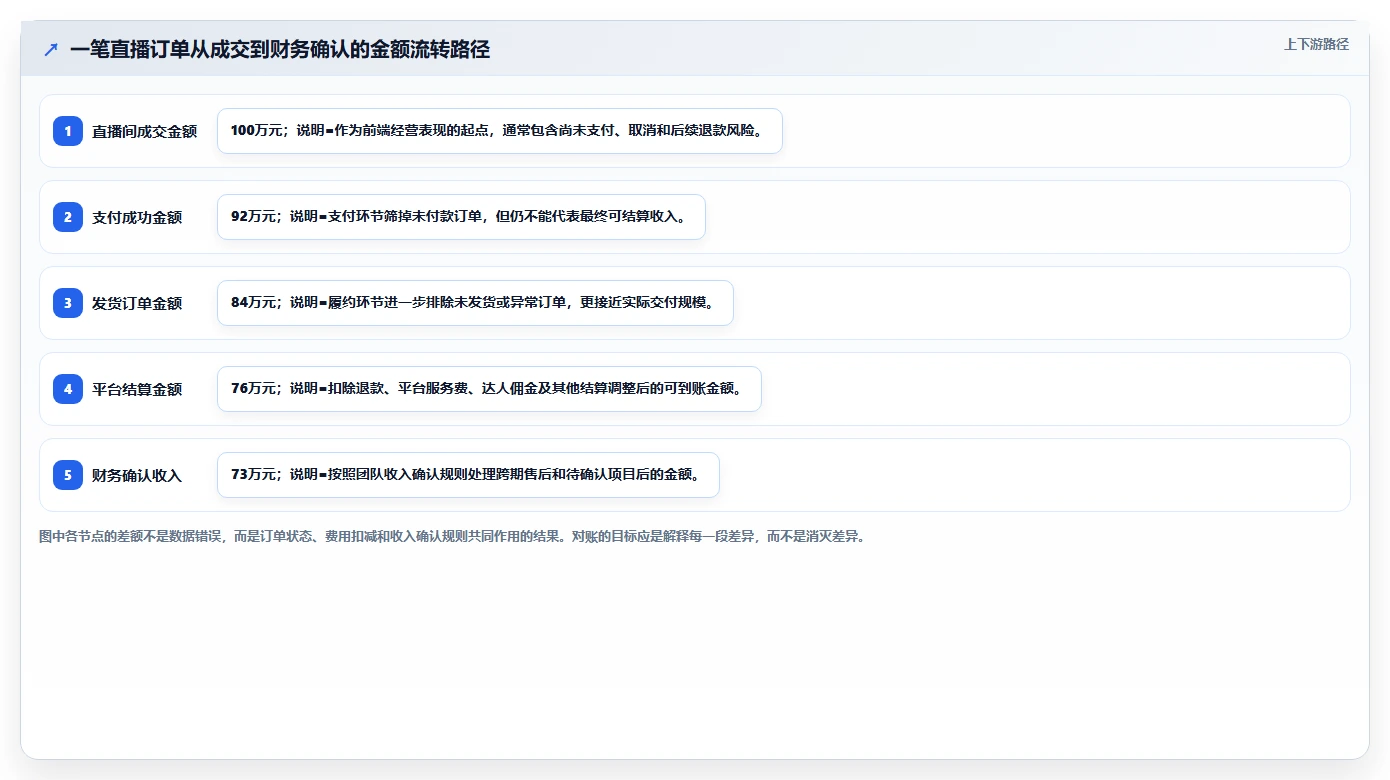The height and width of the screenshot is (780, 1390).
Task: Open the 100万元 description box
Action: 499,131
